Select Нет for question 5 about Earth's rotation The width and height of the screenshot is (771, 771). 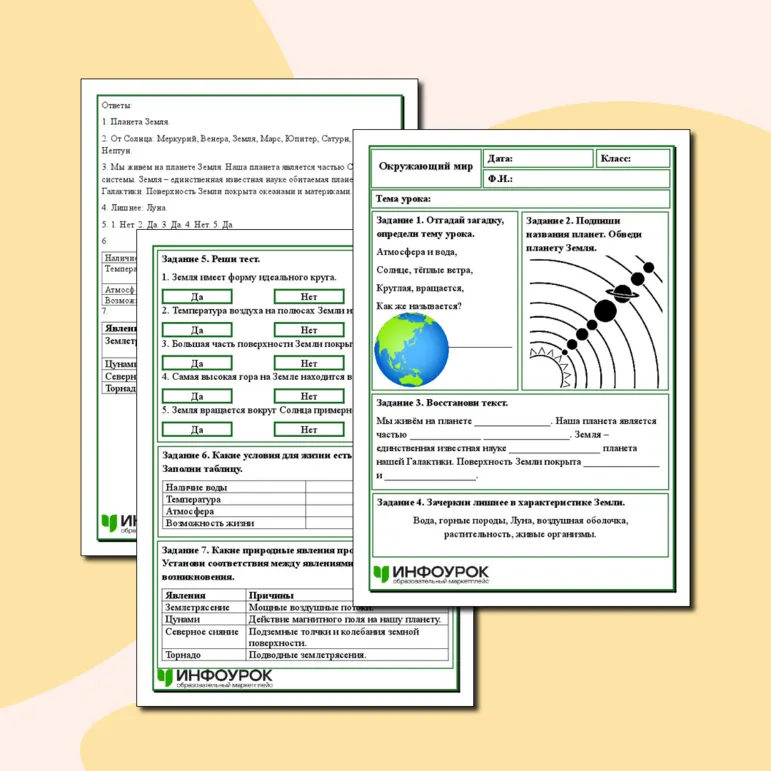point(309,429)
